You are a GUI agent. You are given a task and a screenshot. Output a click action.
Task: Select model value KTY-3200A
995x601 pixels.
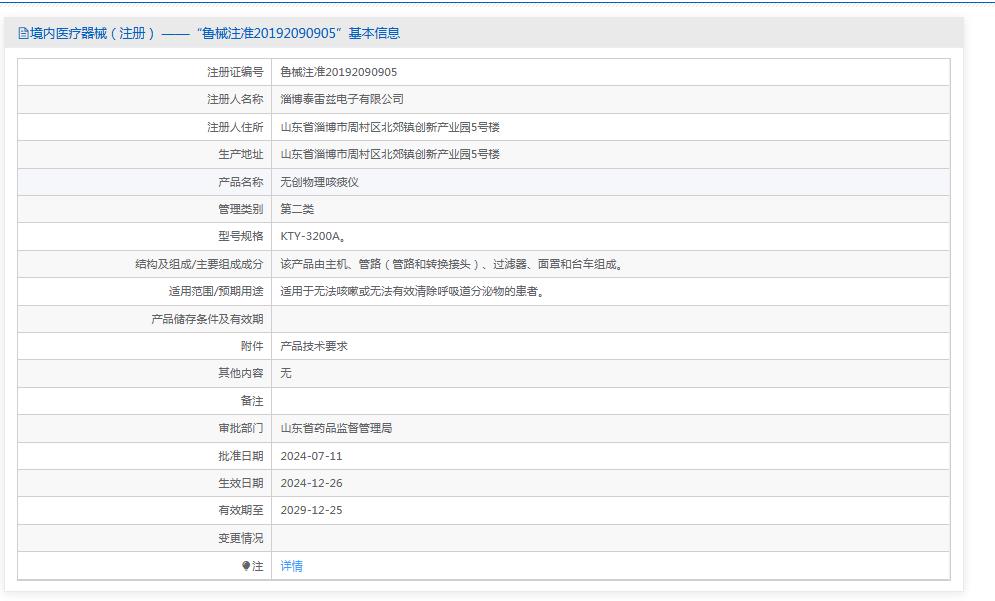pos(311,236)
